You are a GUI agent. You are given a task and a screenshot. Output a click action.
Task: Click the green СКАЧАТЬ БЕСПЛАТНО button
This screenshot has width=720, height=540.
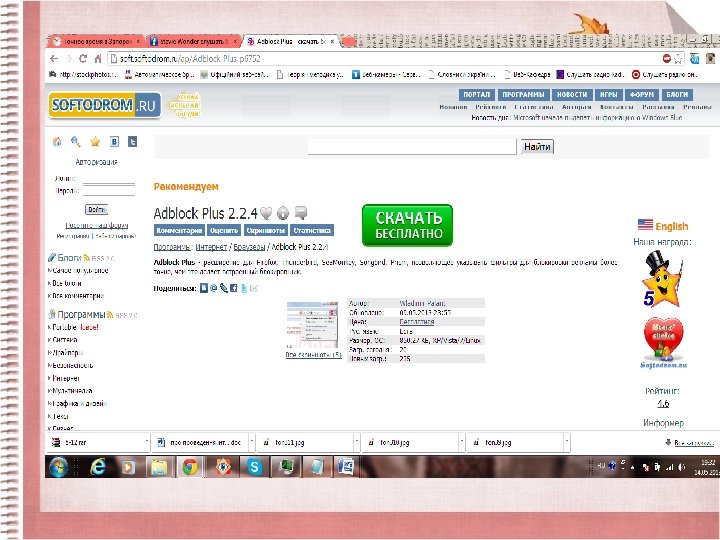(x=407, y=225)
